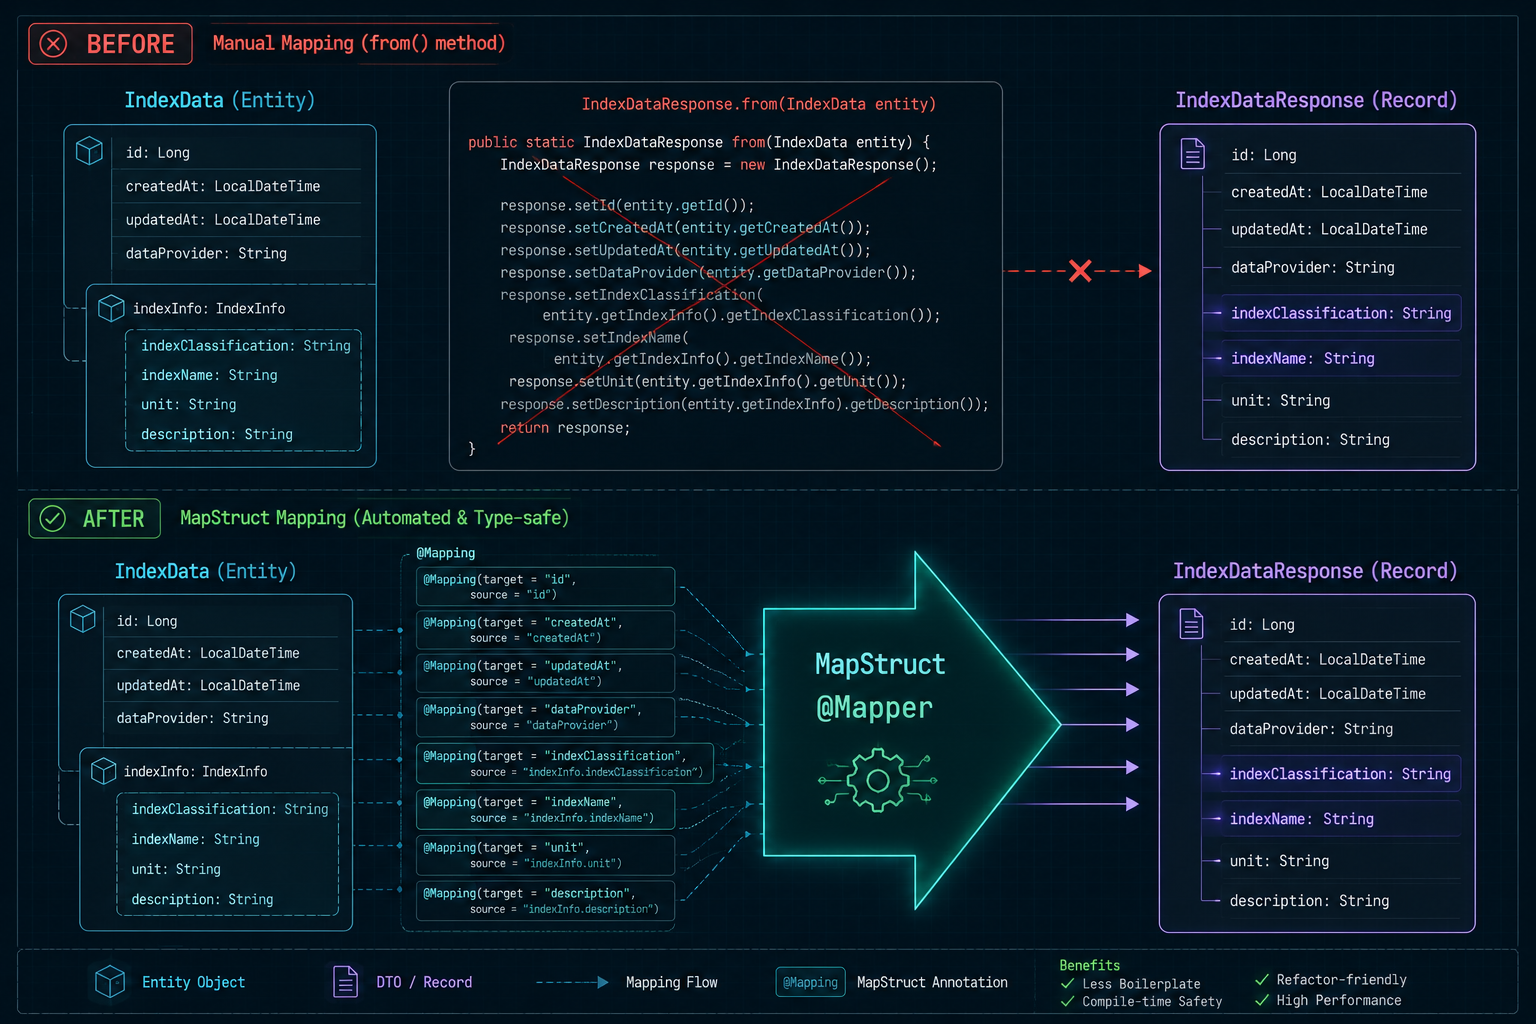Click "description: String" in AFTER IndexDataResponse record
Viewport: 1536px width, 1024px height.
tap(1309, 901)
